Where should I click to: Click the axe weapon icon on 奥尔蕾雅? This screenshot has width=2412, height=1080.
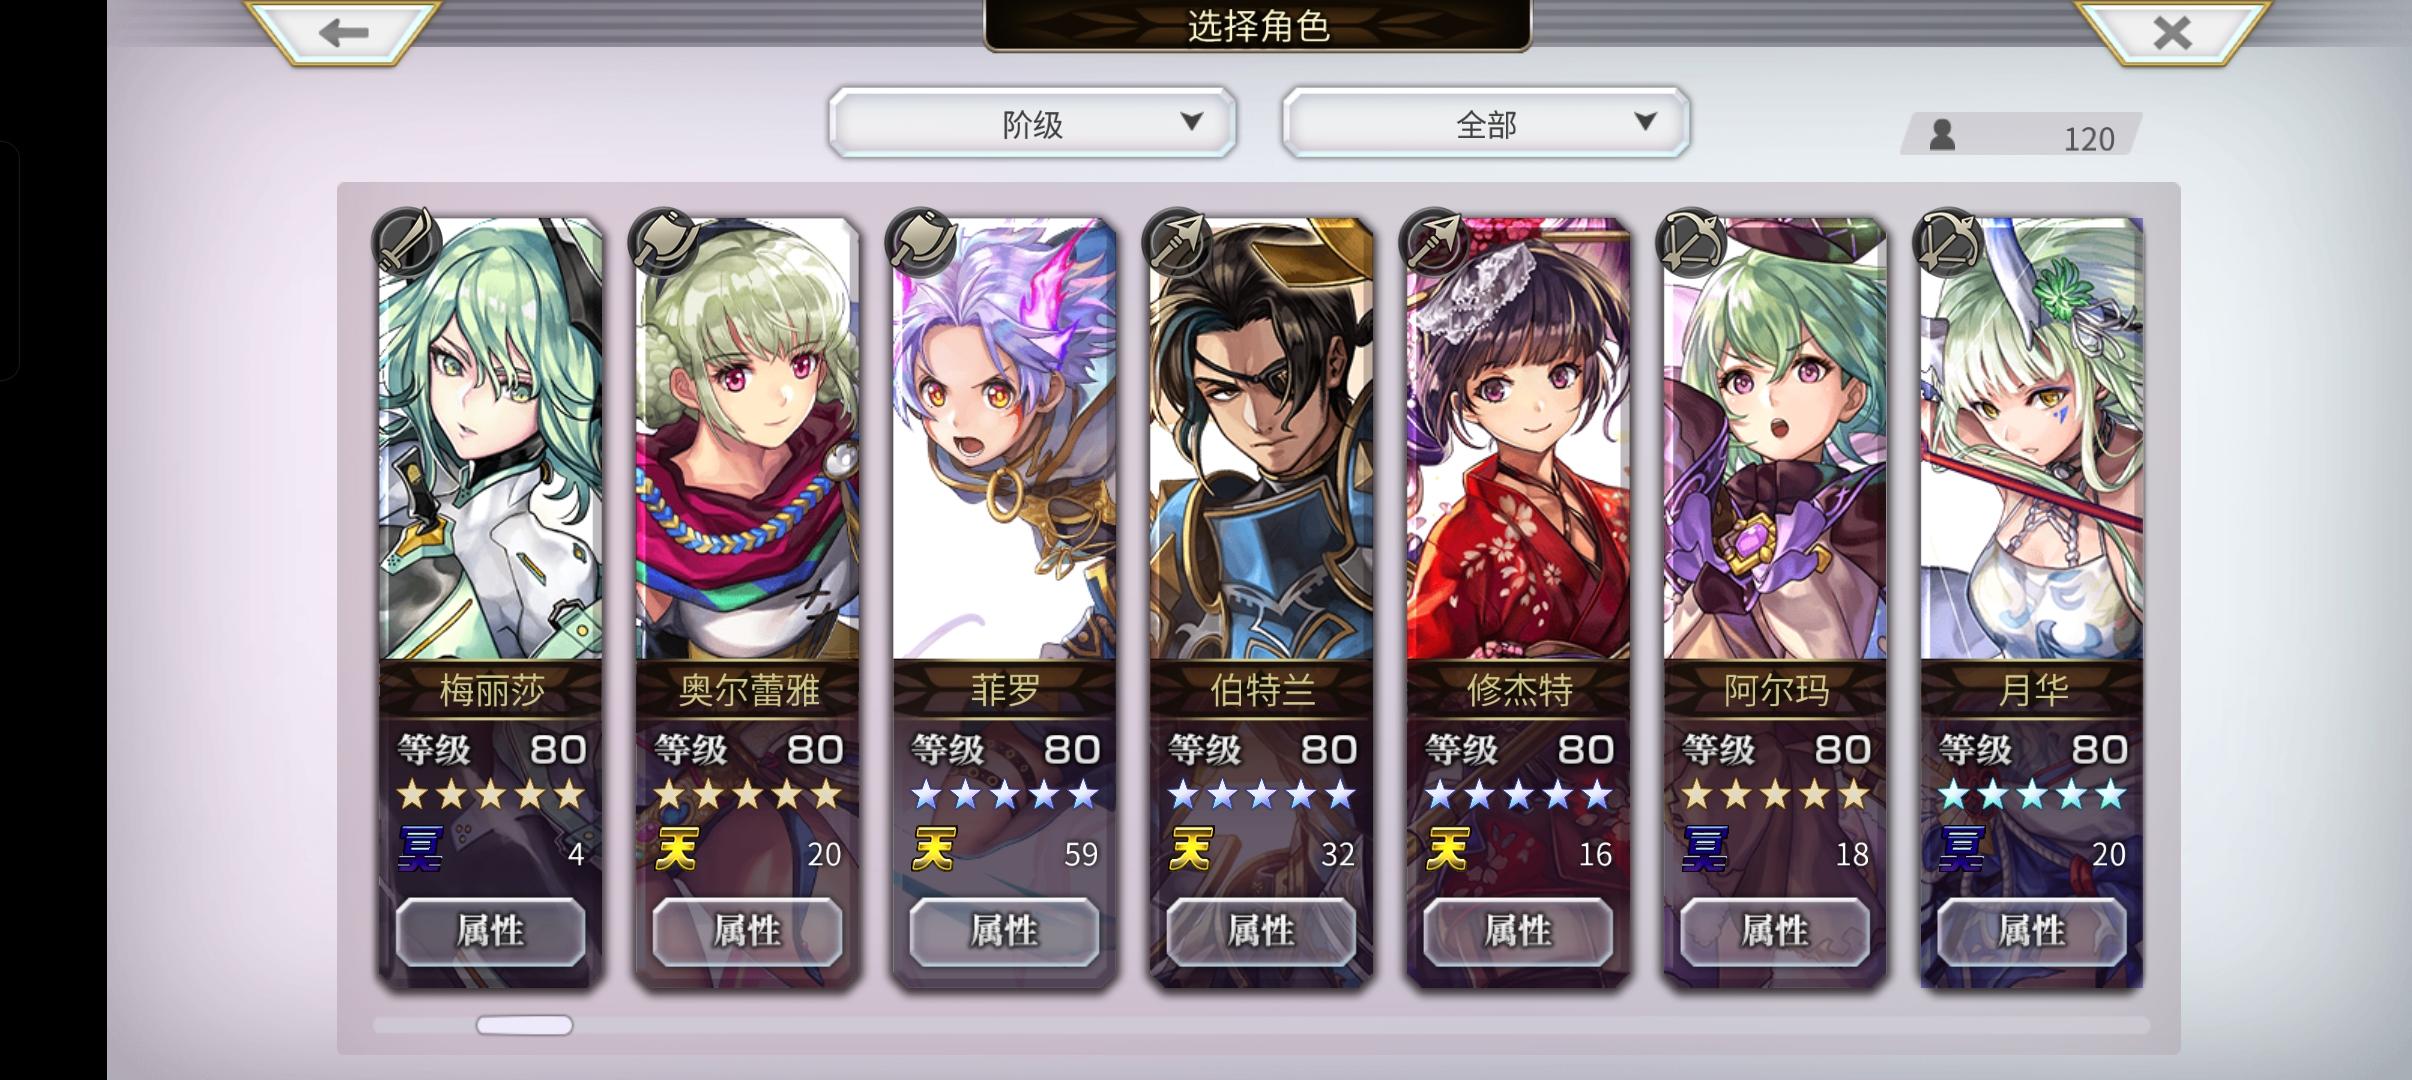point(663,243)
